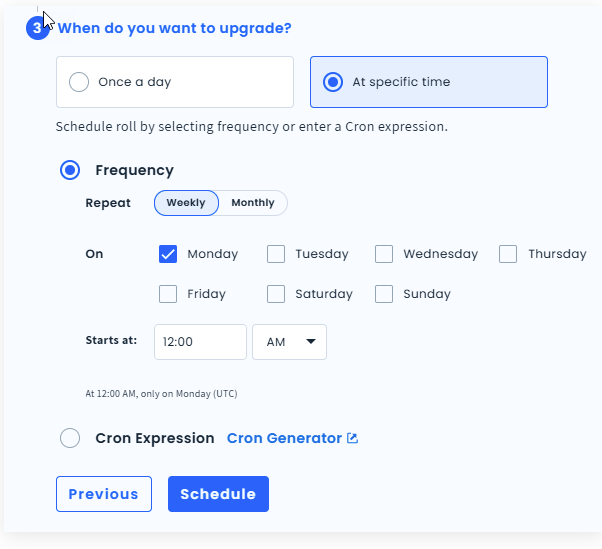Screen dimensions: 602x549
Task: Choose the Cron Expression radio button
Action: point(70,438)
